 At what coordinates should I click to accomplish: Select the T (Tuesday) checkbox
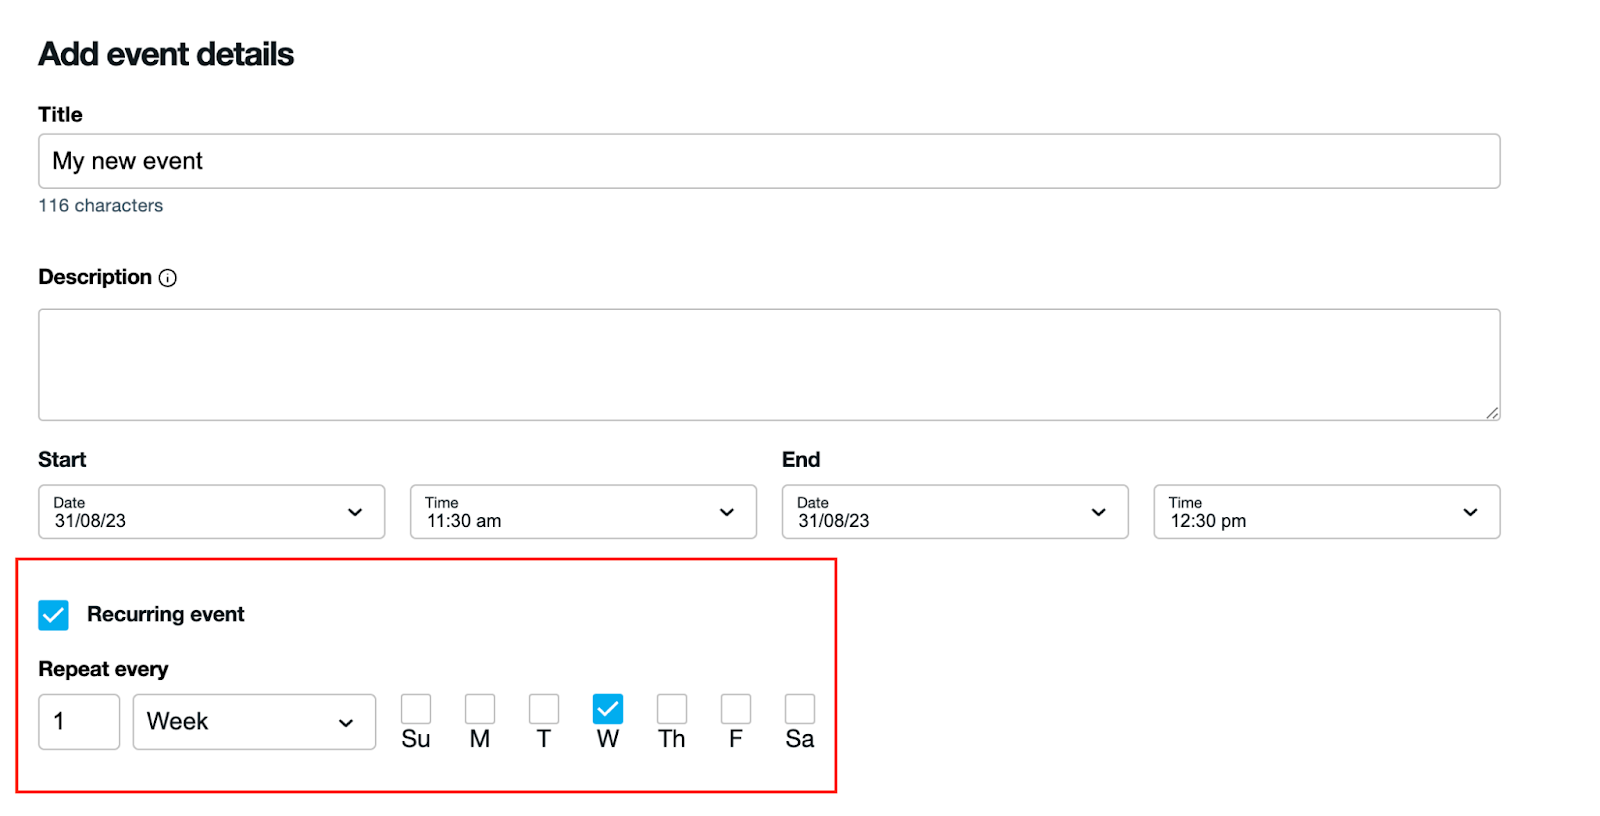544,709
